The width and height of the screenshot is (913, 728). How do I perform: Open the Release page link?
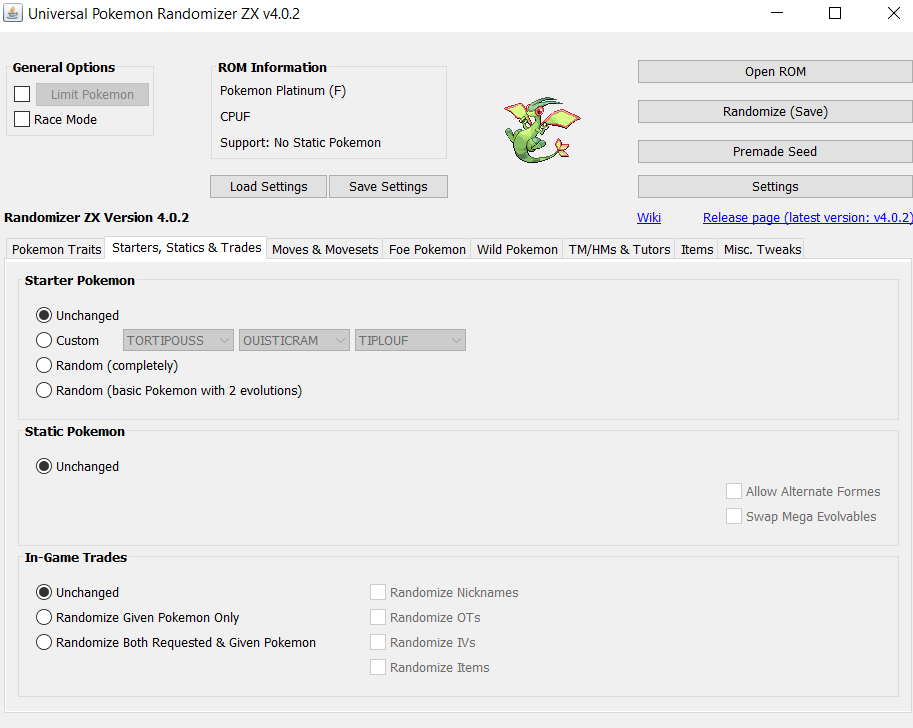pos(807,218)
